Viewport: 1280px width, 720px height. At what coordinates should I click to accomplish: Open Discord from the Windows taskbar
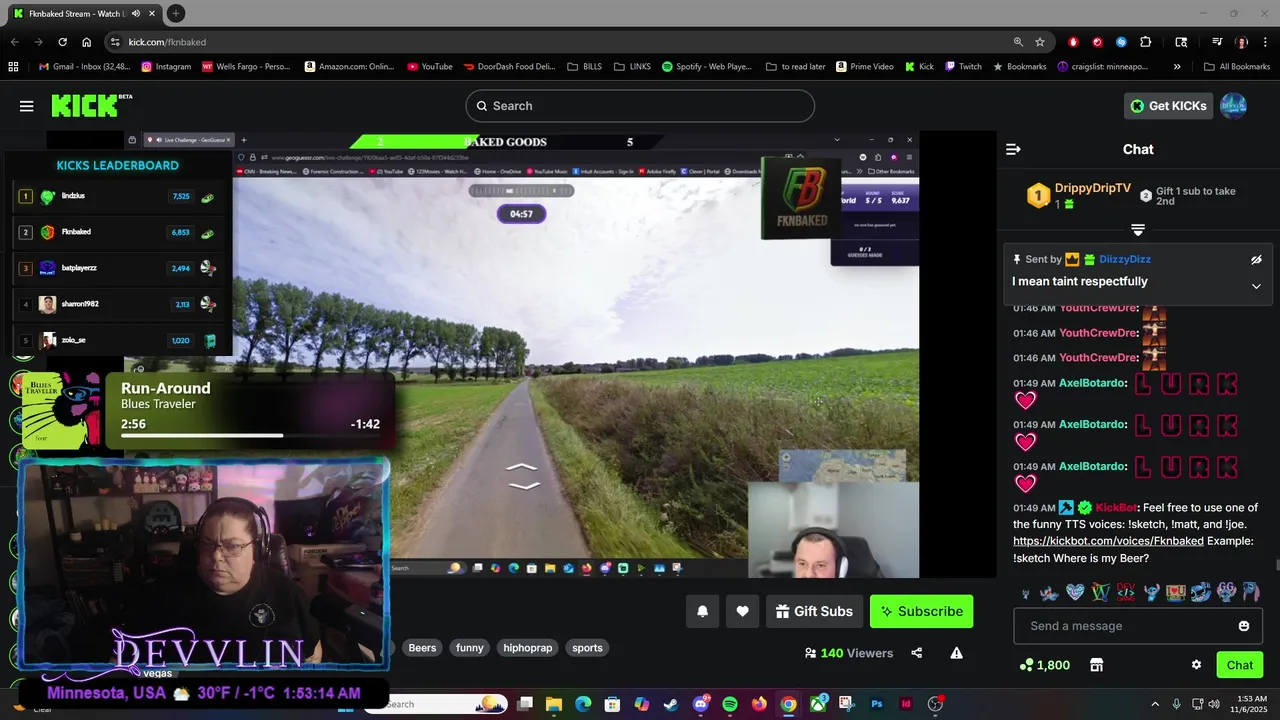[x=701, y=704]
